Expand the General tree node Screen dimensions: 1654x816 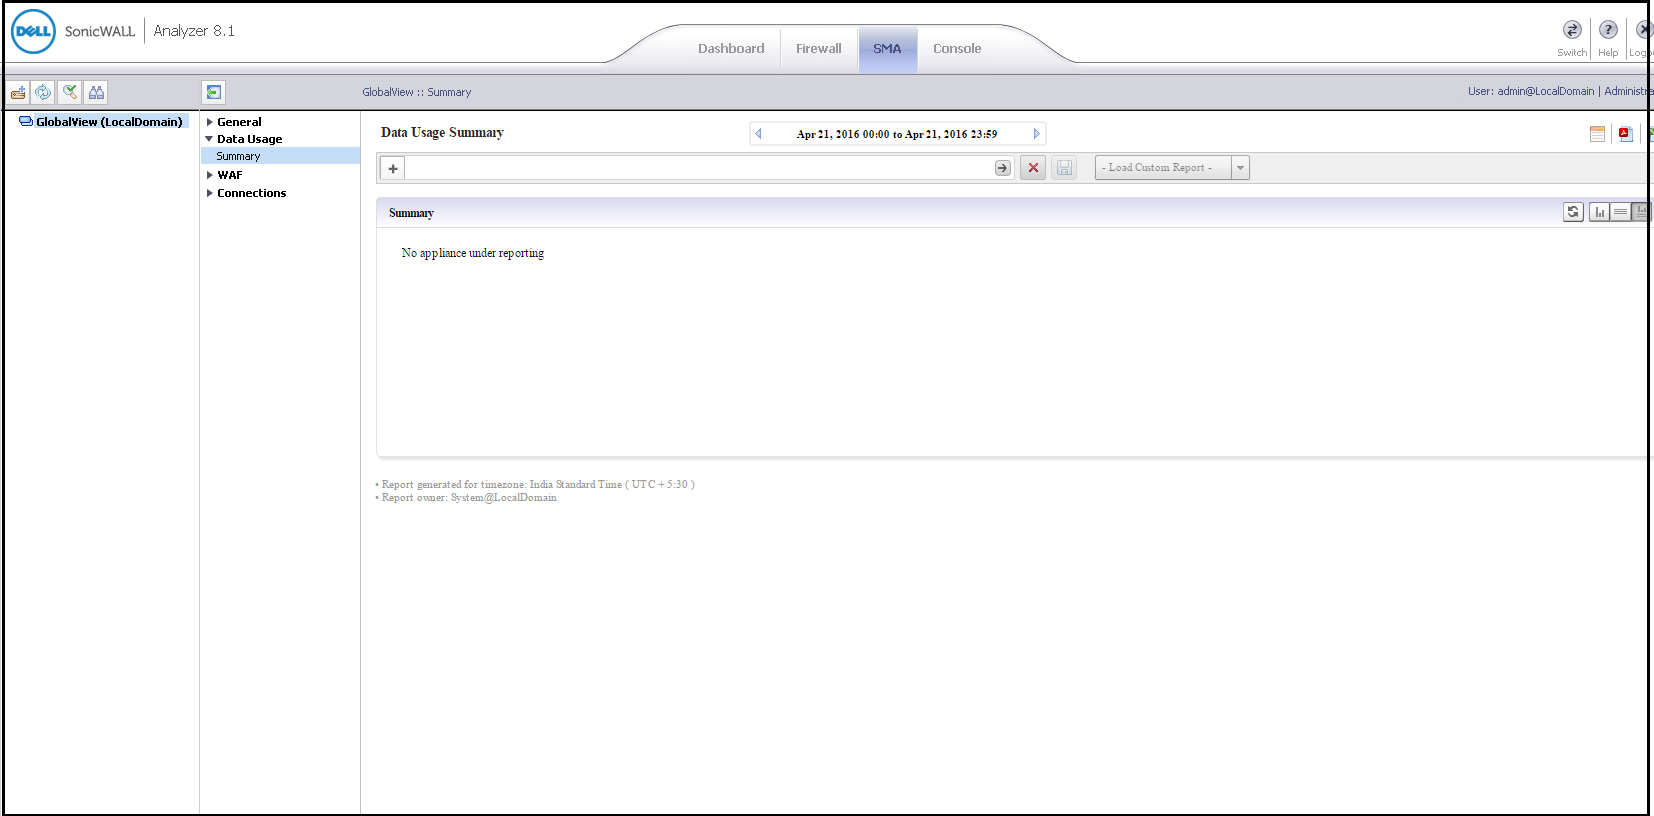(210, 122)
